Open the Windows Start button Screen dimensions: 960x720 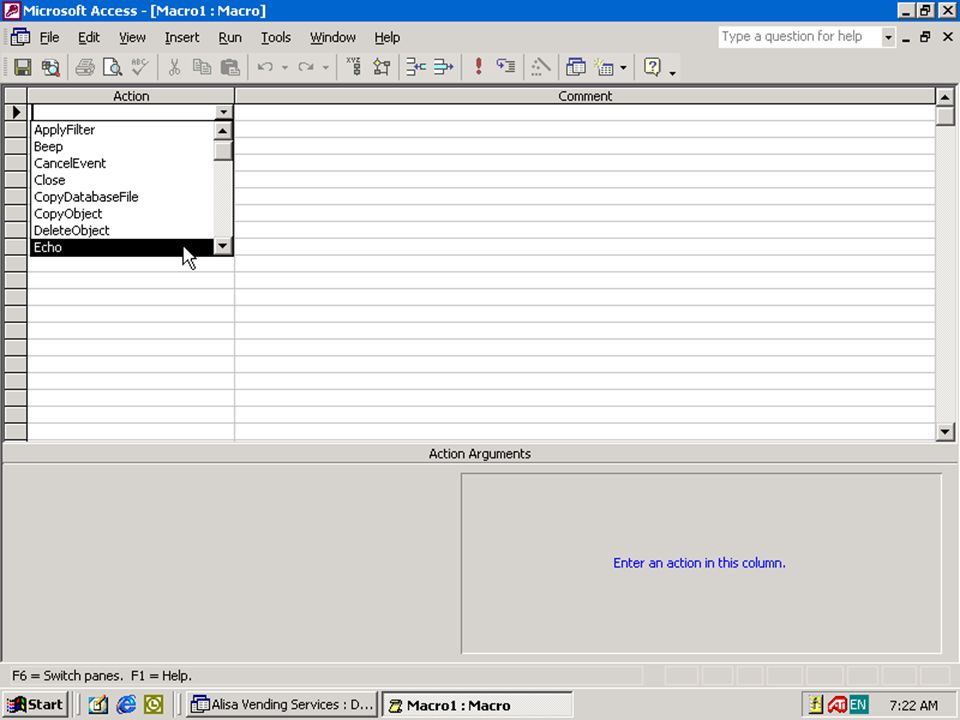click(x=36, y=705)
